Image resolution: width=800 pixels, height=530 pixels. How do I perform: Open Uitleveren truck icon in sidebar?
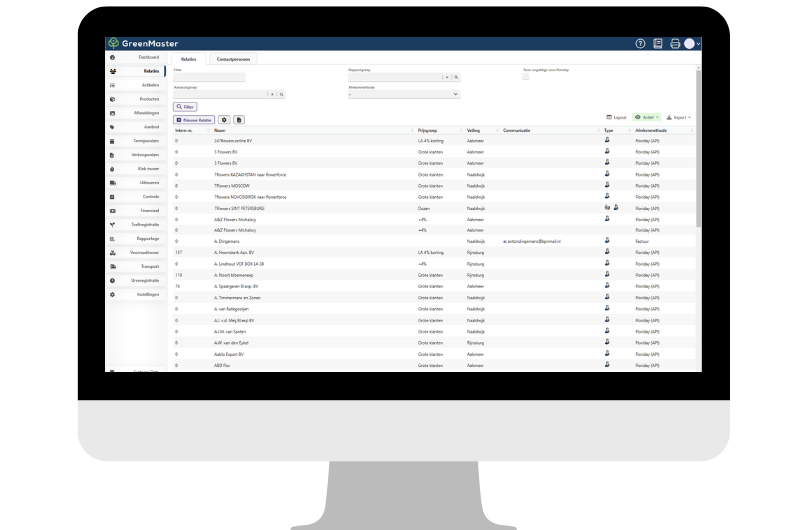point(112,183)
